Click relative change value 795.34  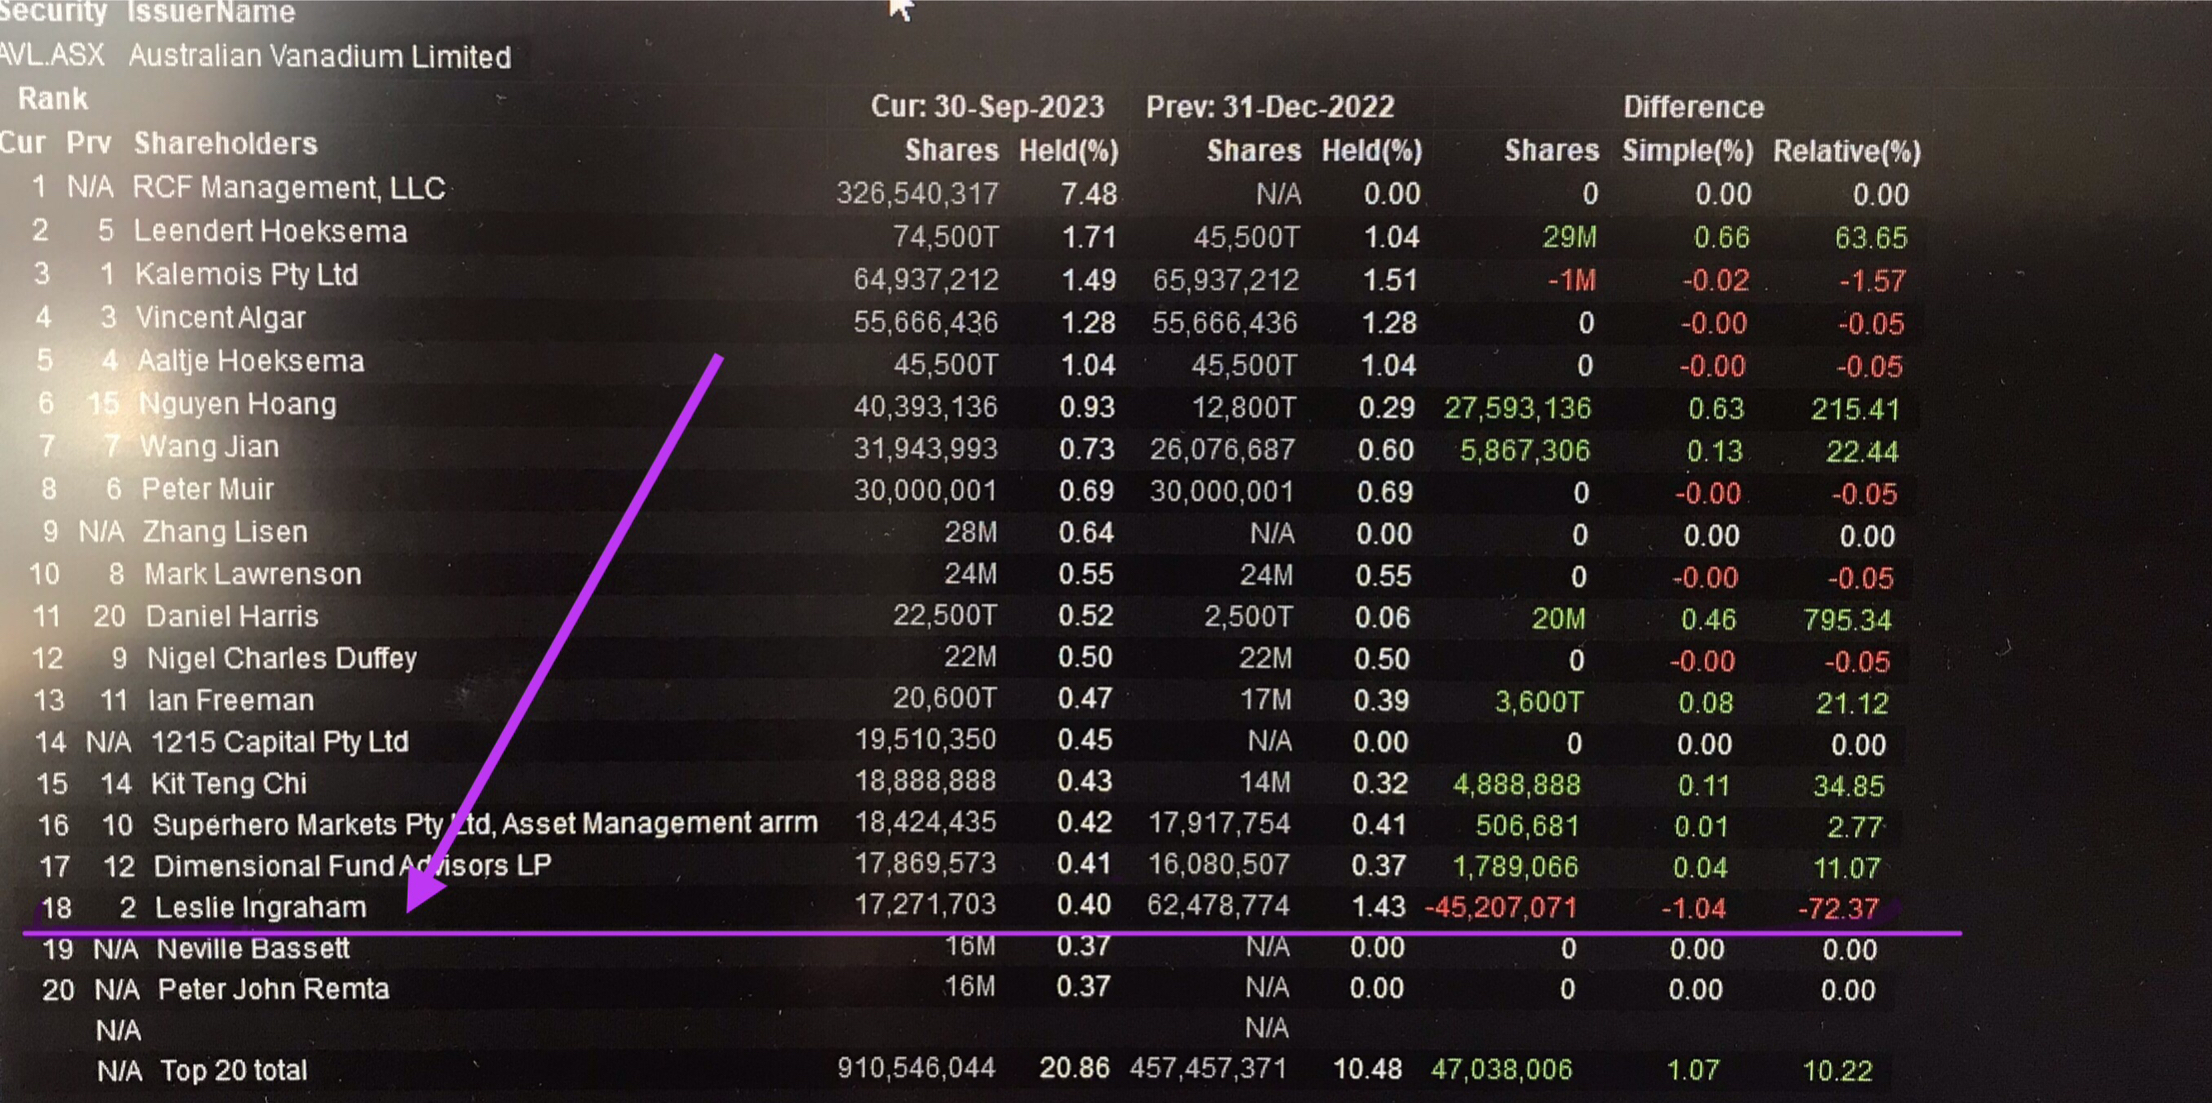tap(1847, 620)
